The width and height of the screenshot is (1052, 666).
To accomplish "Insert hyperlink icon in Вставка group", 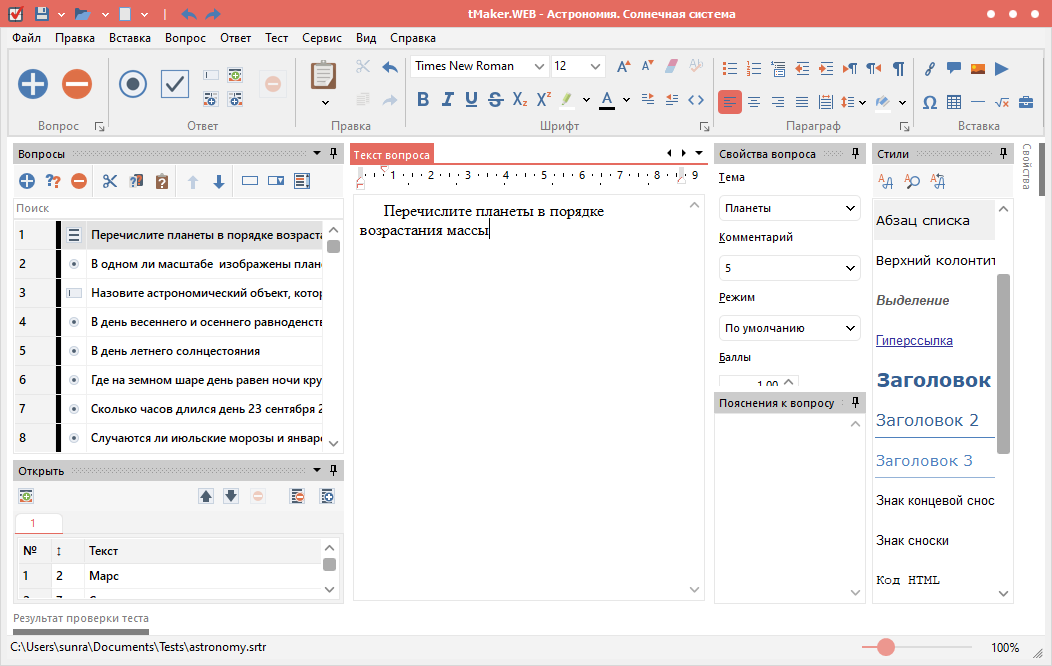I will coord(930,68).
